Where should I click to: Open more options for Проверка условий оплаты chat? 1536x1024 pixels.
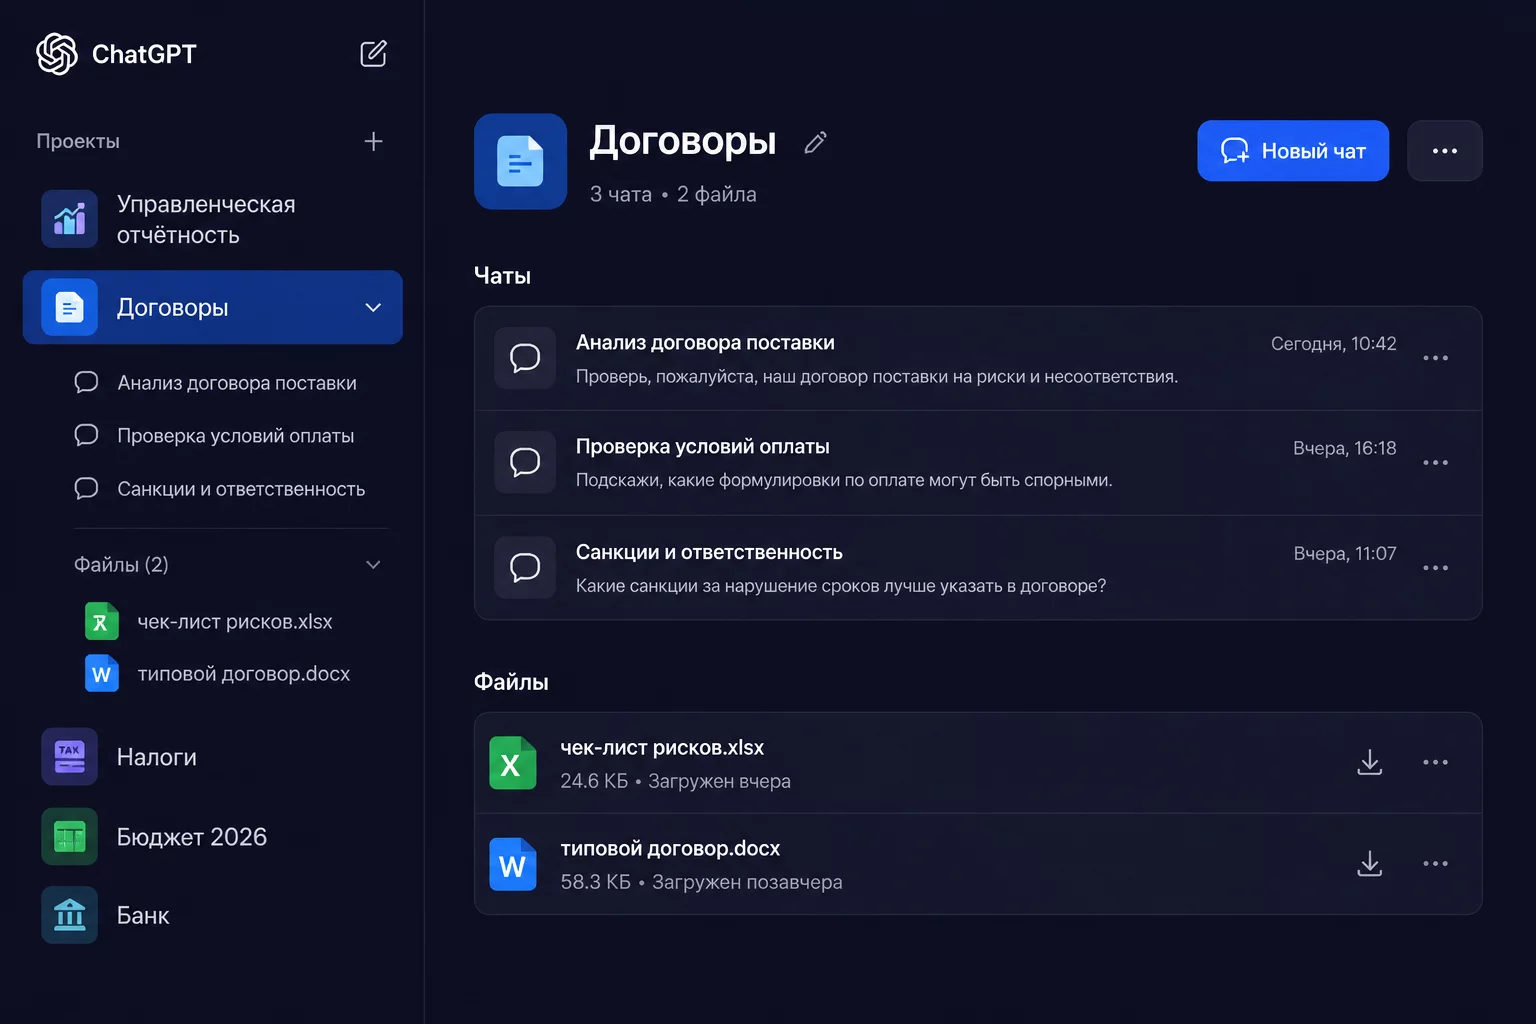(x=1435, y=463)
